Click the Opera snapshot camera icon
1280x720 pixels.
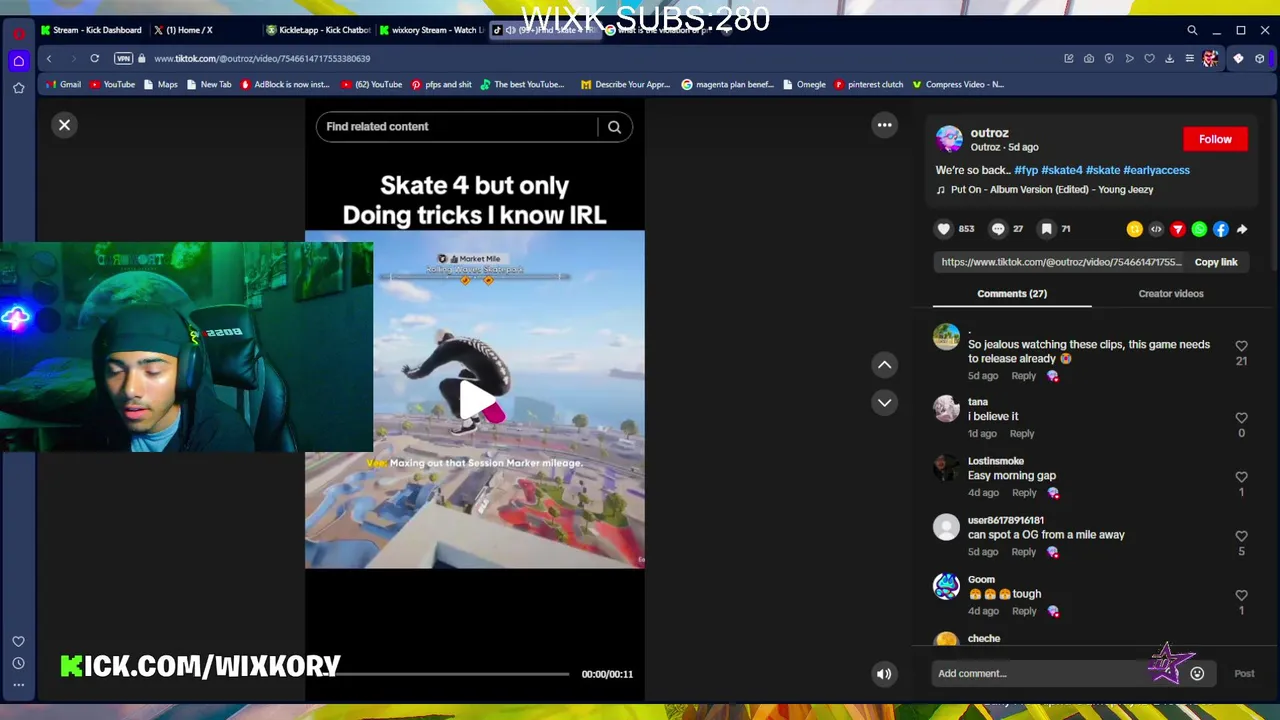[x=1089, y=59]
